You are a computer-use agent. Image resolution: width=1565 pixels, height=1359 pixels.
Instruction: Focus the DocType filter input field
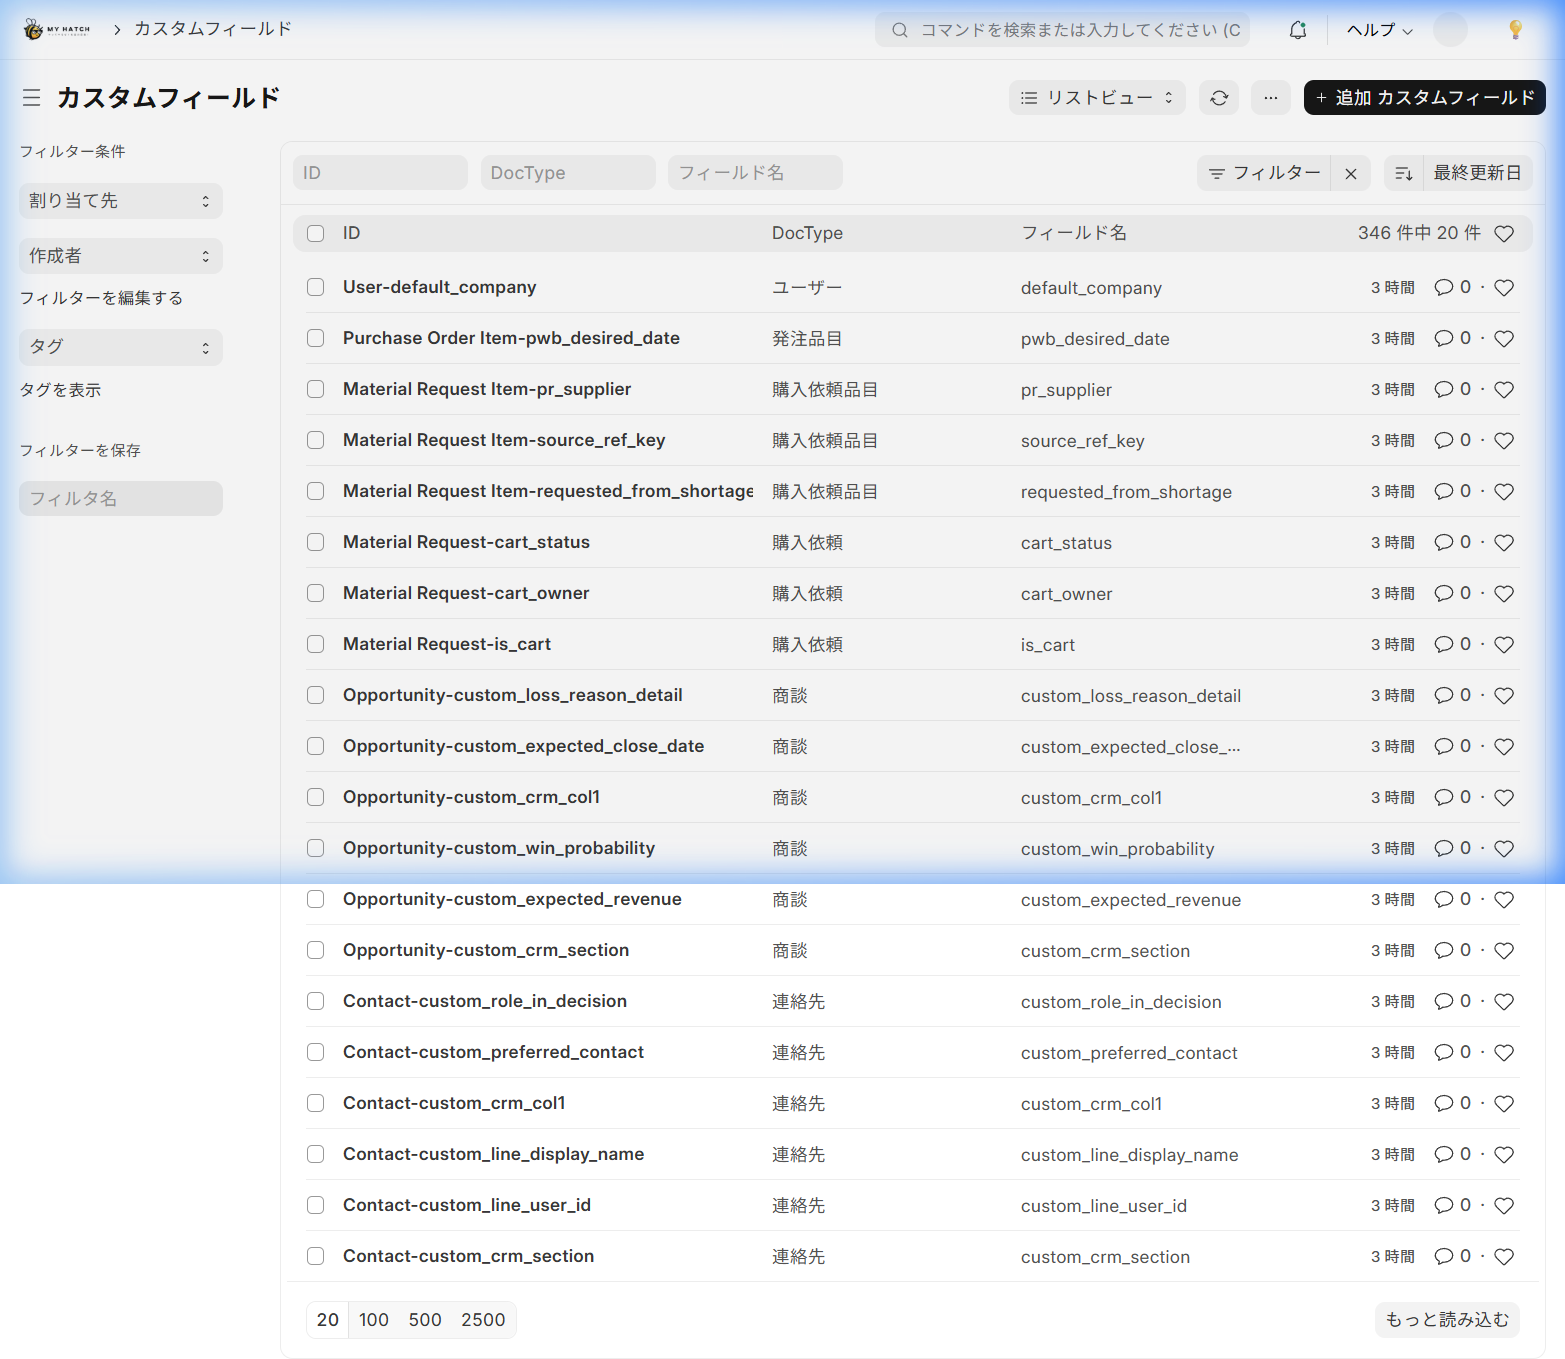point(568,173)
